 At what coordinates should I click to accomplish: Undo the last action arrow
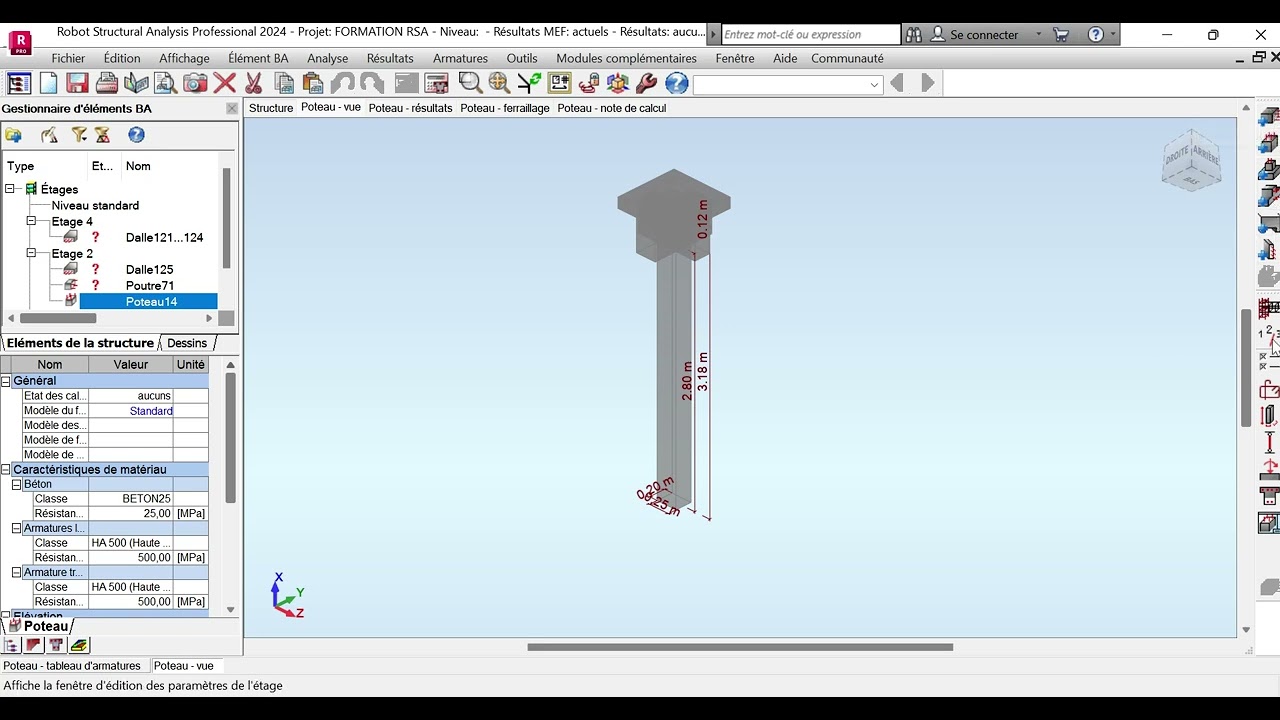point(342,83)
